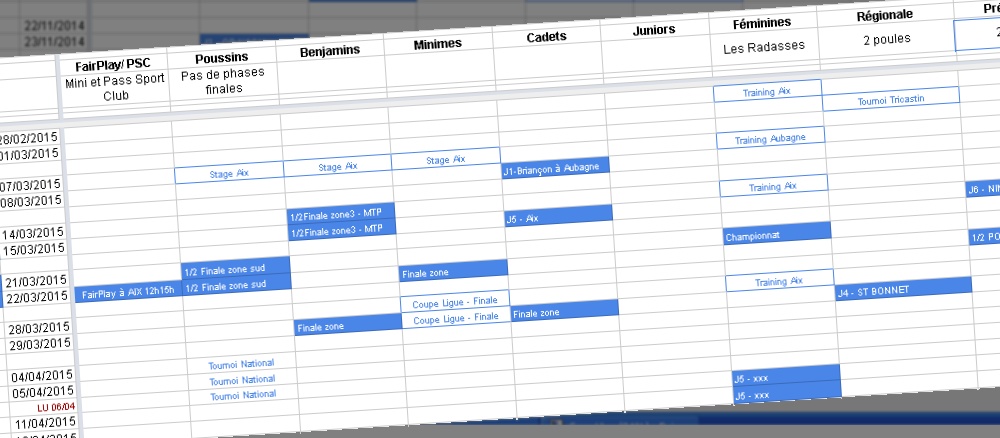Image resolution: width=1000 pixels, height=438 pixels.
Task: Click Training Aix cell directly above Training Aubagne
Action: pyautogui.click(x=767, y=92)
